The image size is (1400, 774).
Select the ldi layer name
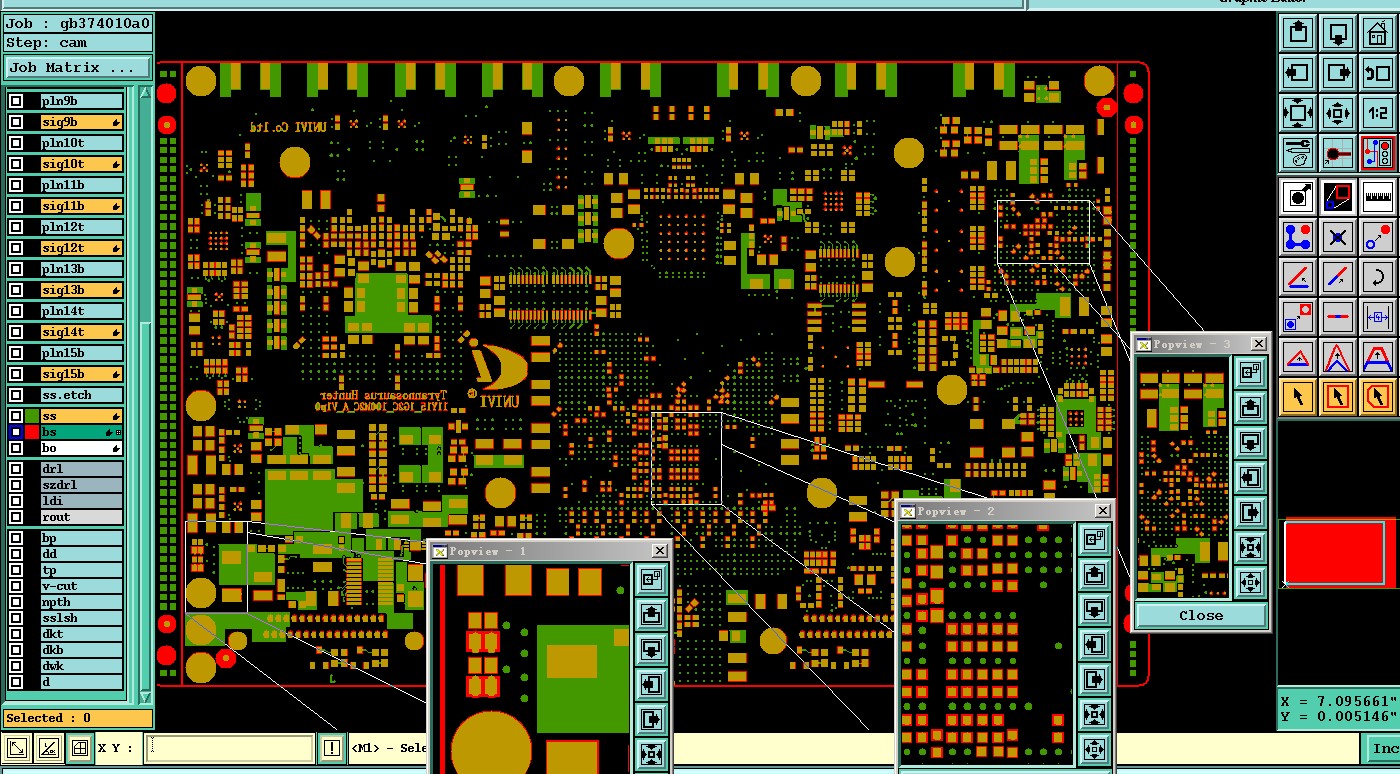coord(82,501)
